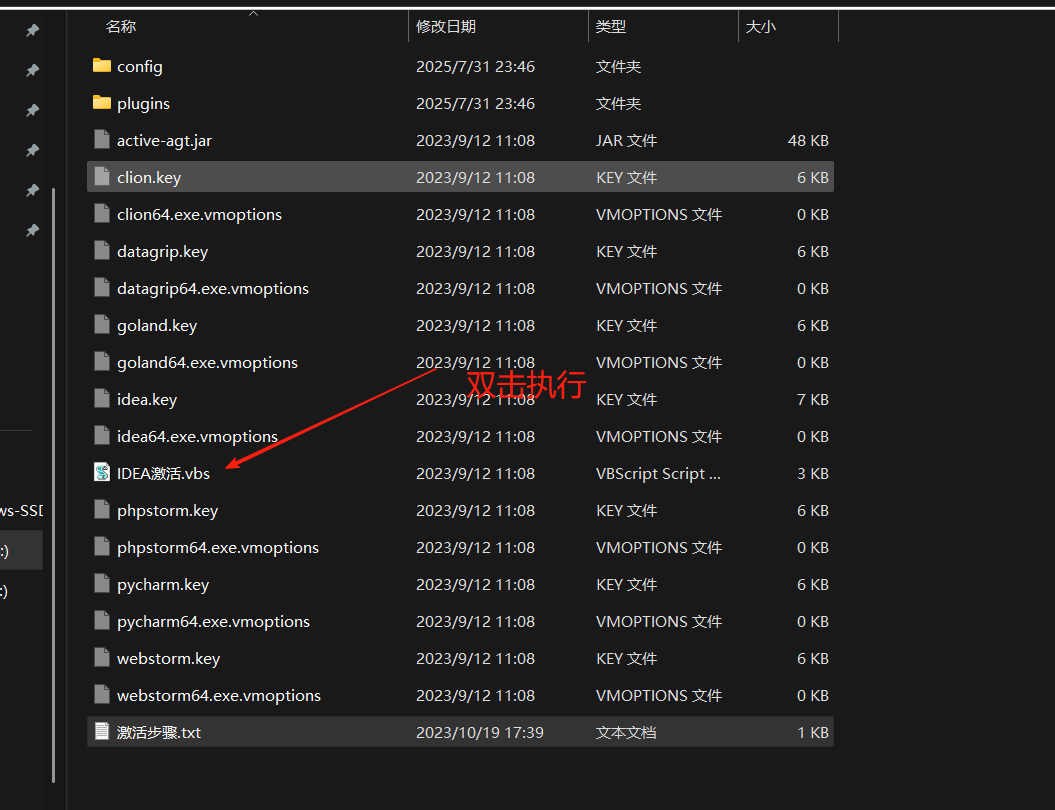The width and height of the screenshot is (1055, 810).
Task: Click the idea.key file icon
Action: (x=102, y=398)
